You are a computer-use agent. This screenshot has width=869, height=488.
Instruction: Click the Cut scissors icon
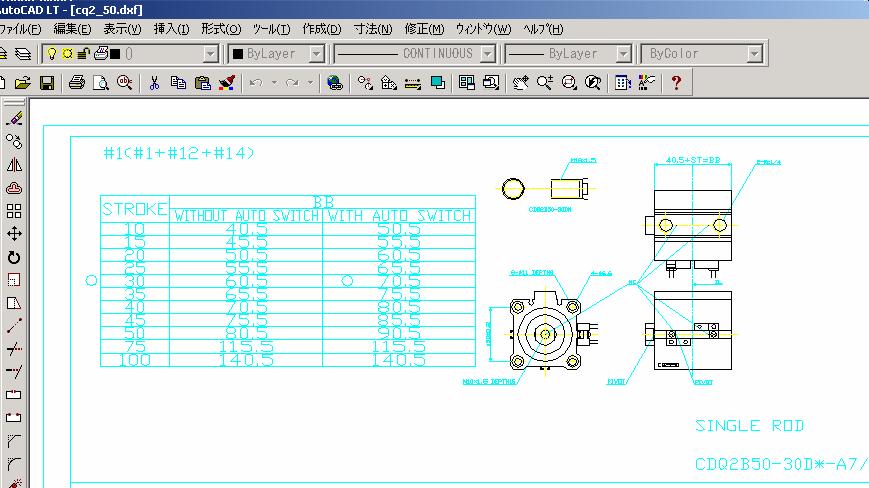(155, 84)
